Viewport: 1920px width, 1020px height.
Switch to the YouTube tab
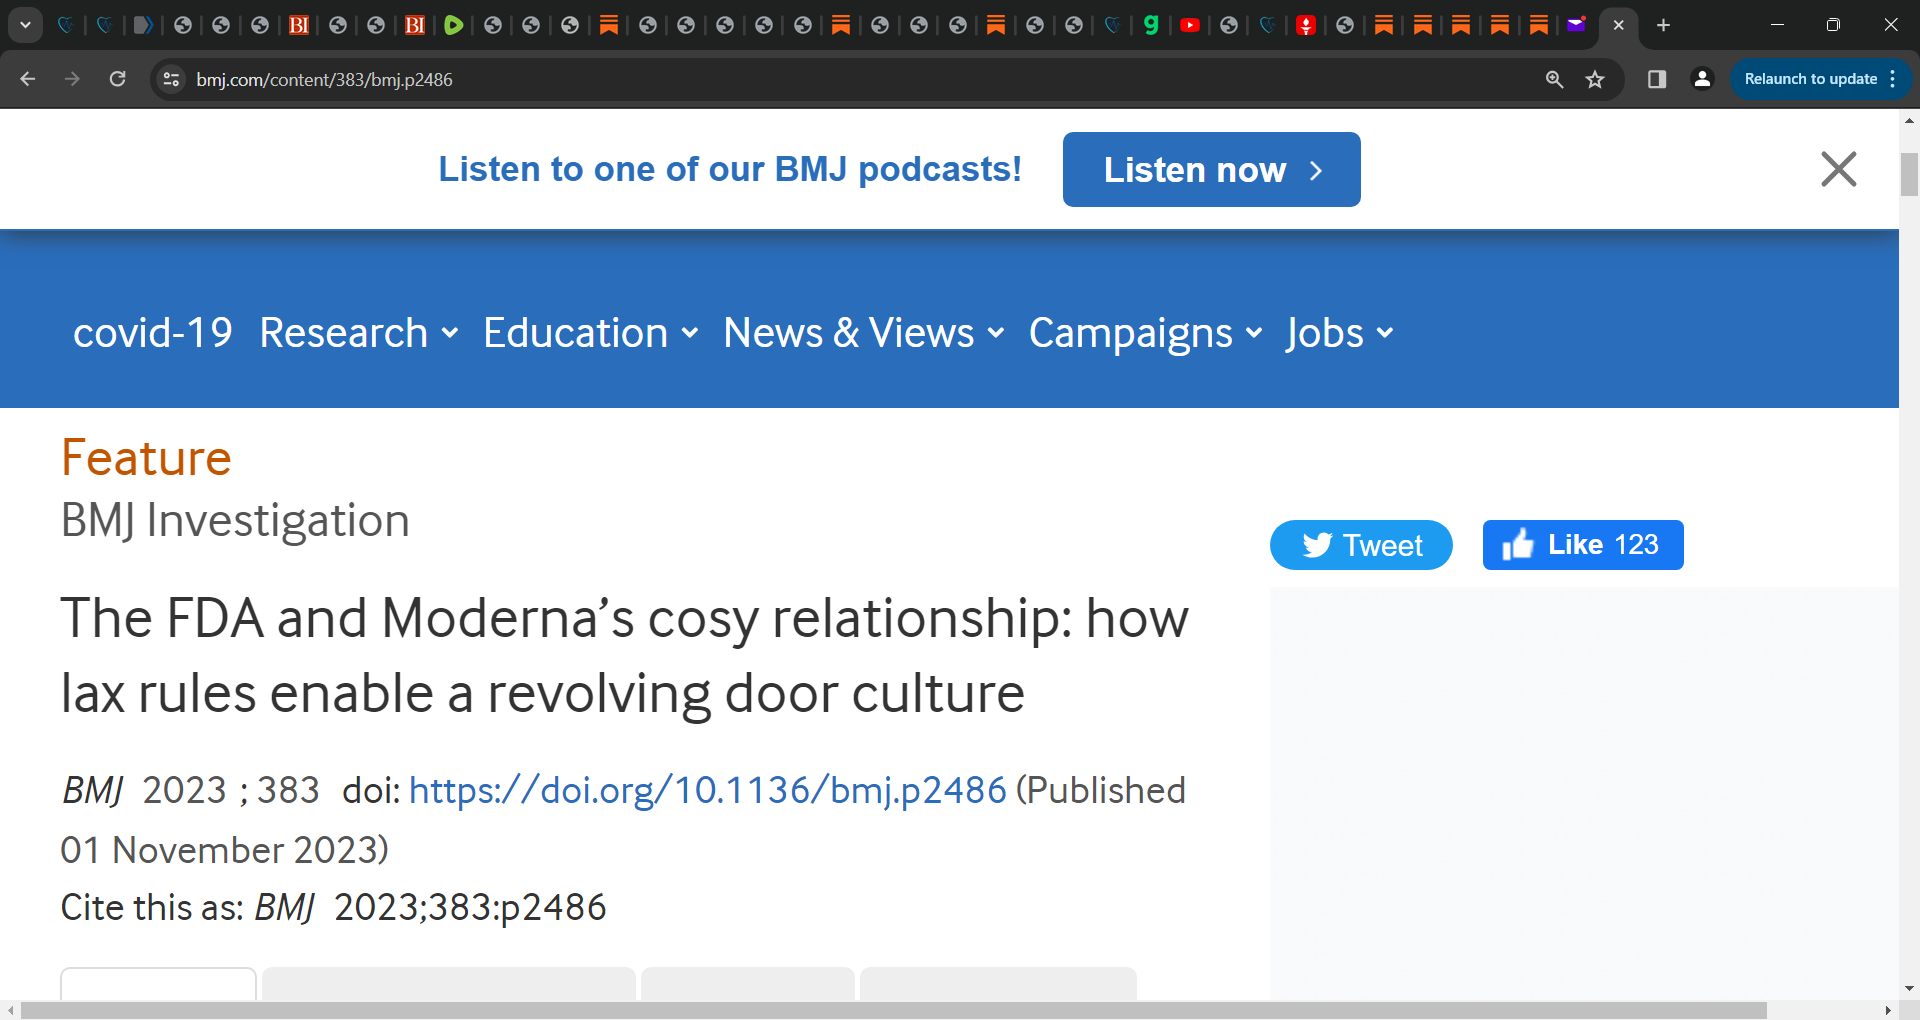pos(1190,25)
